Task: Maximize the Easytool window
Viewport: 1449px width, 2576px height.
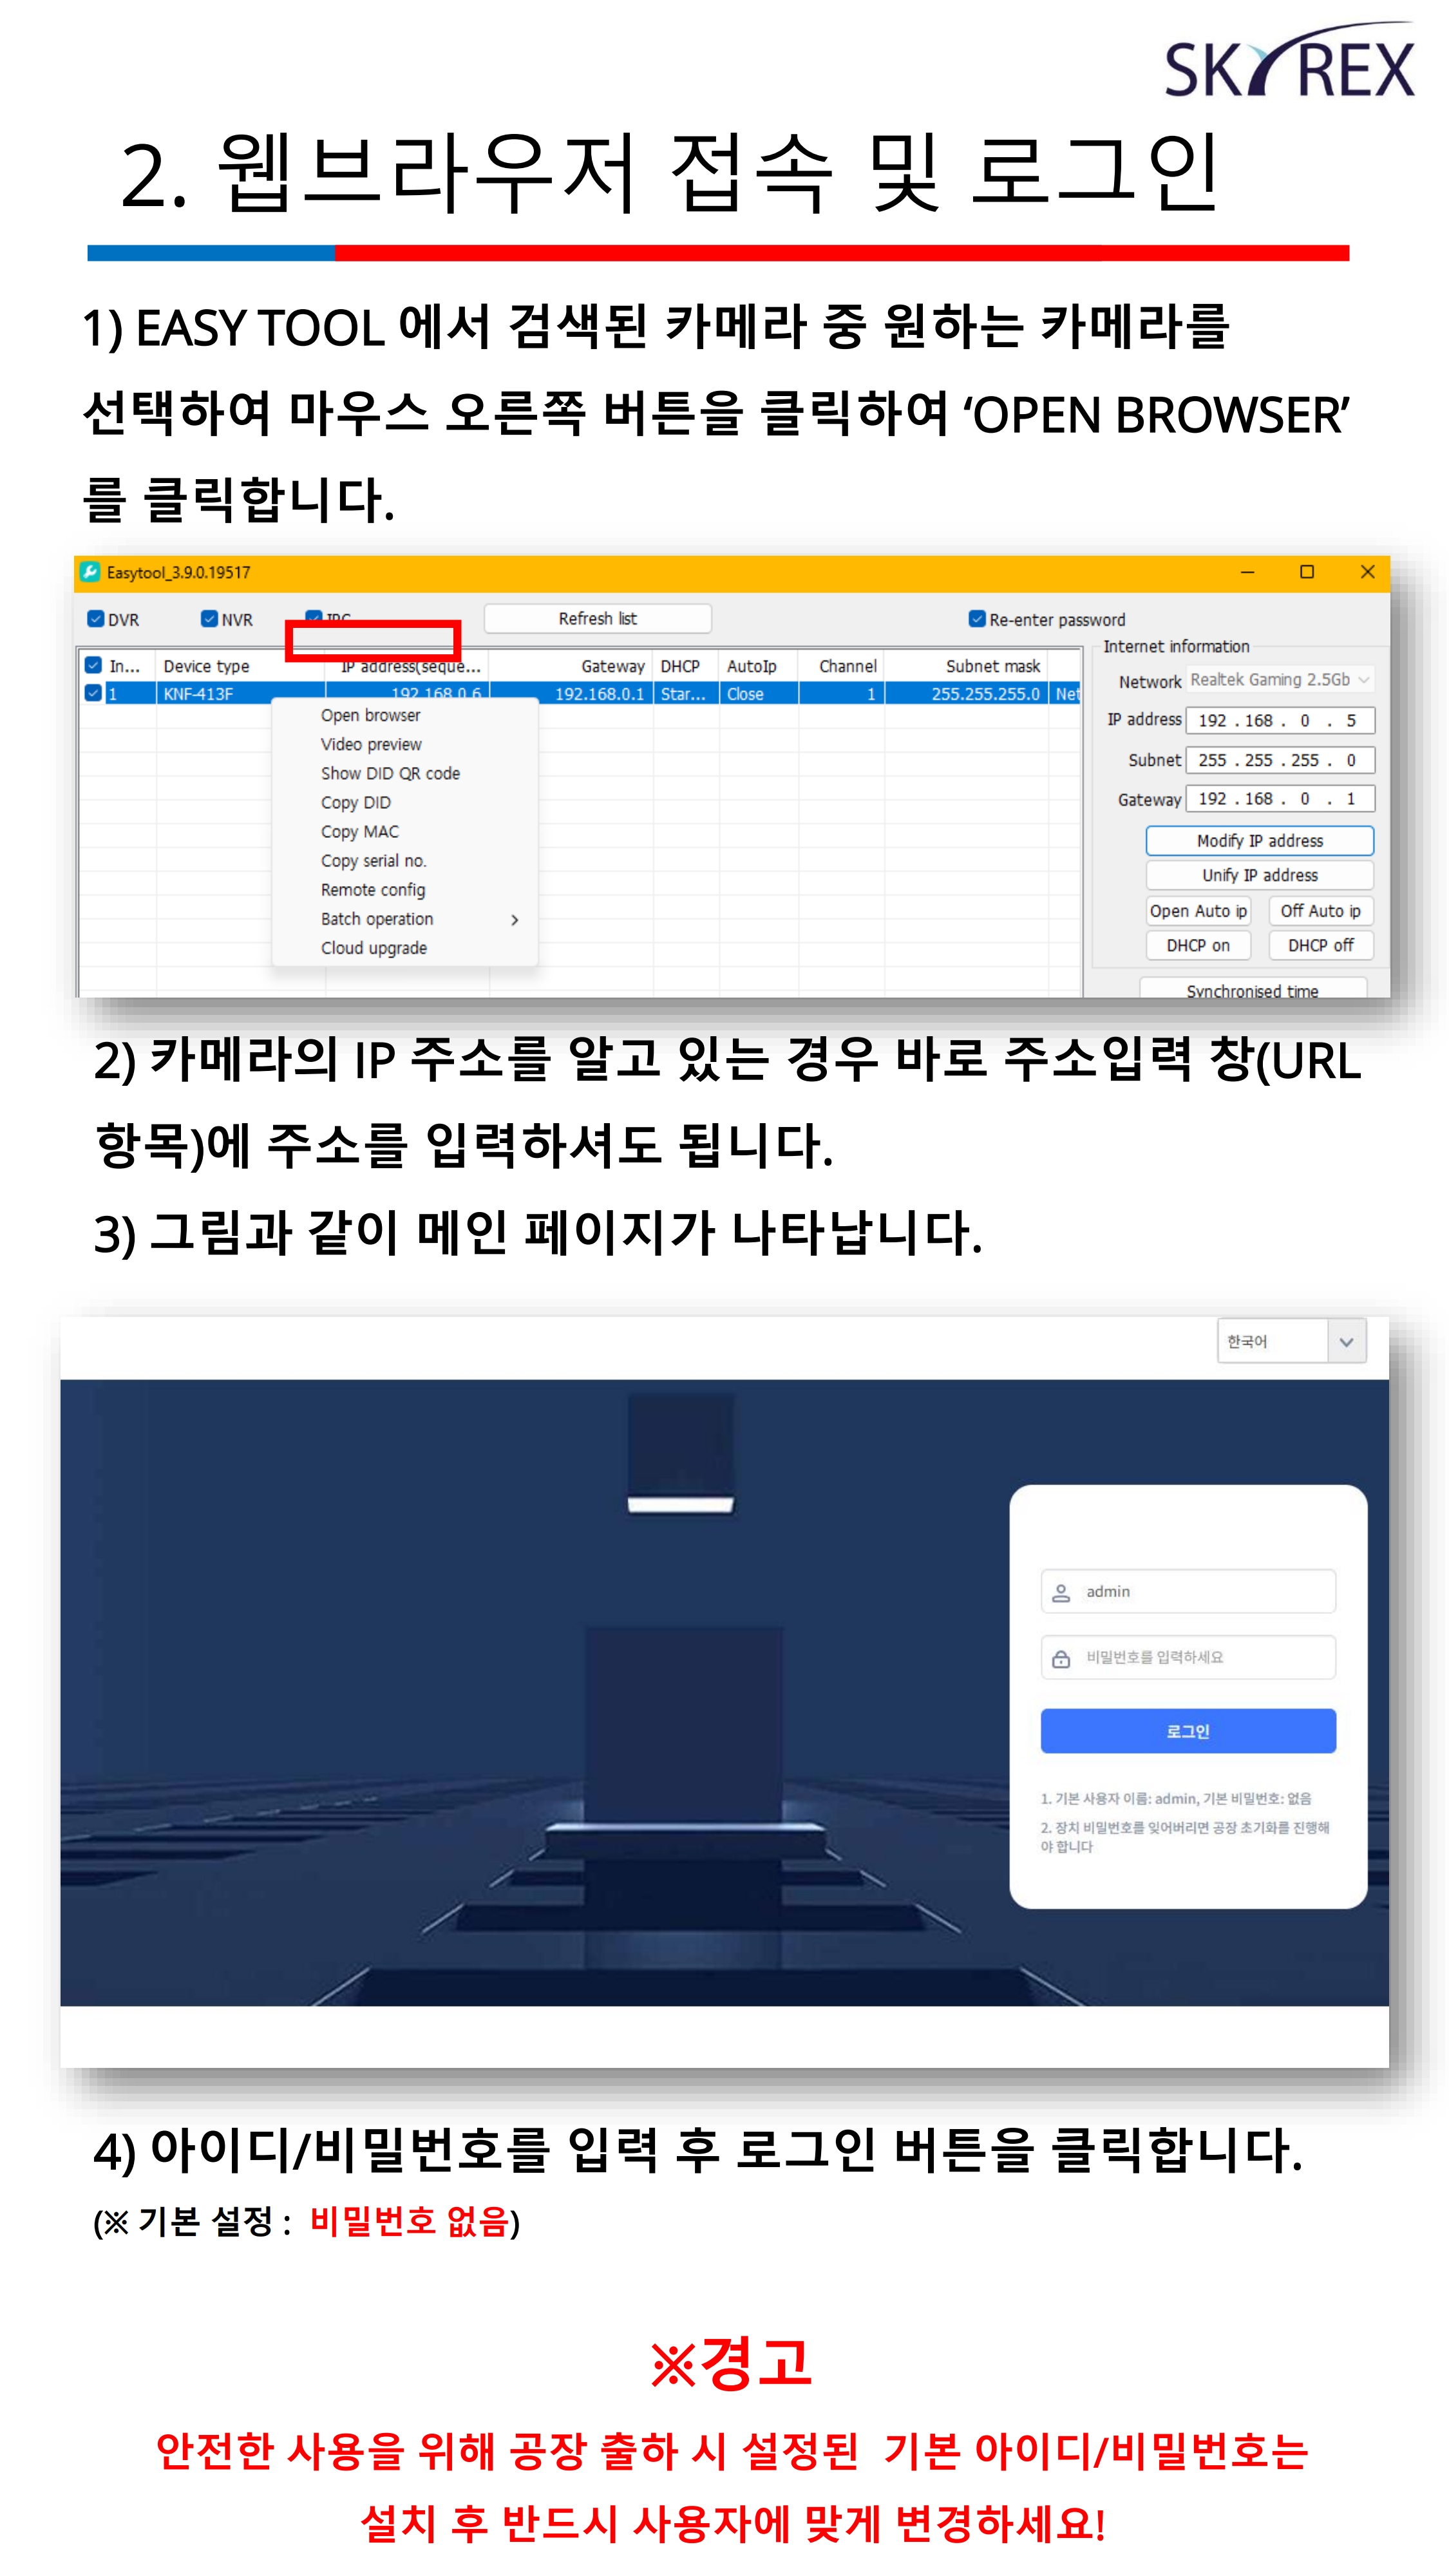Action: pos(1306,572)
